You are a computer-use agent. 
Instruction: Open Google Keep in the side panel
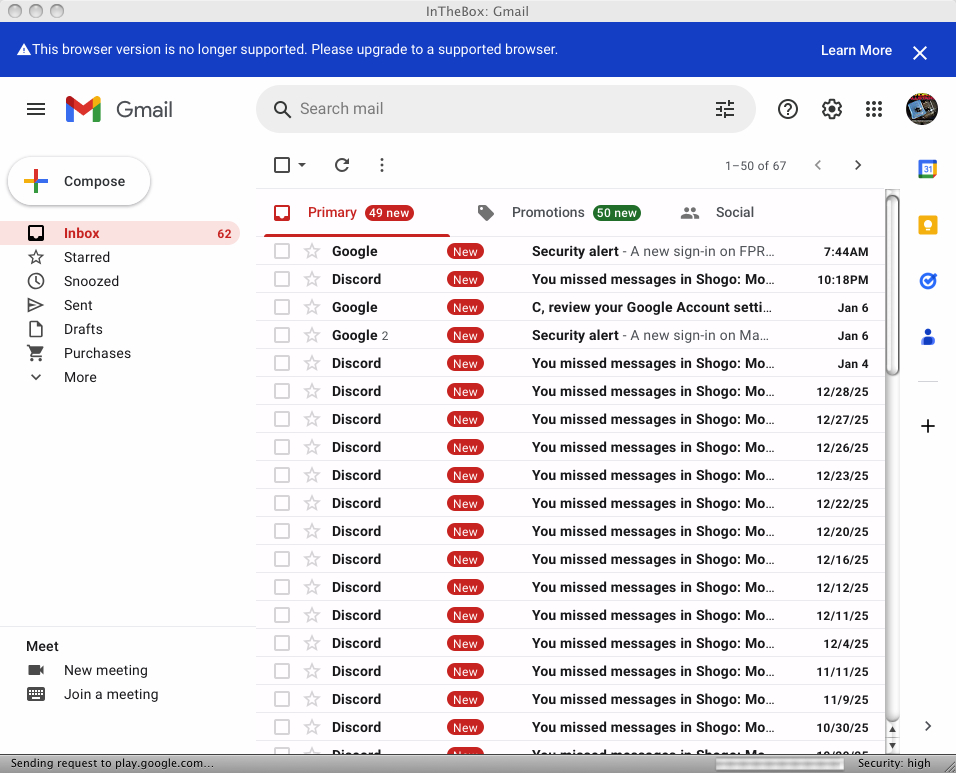[927, 226]
